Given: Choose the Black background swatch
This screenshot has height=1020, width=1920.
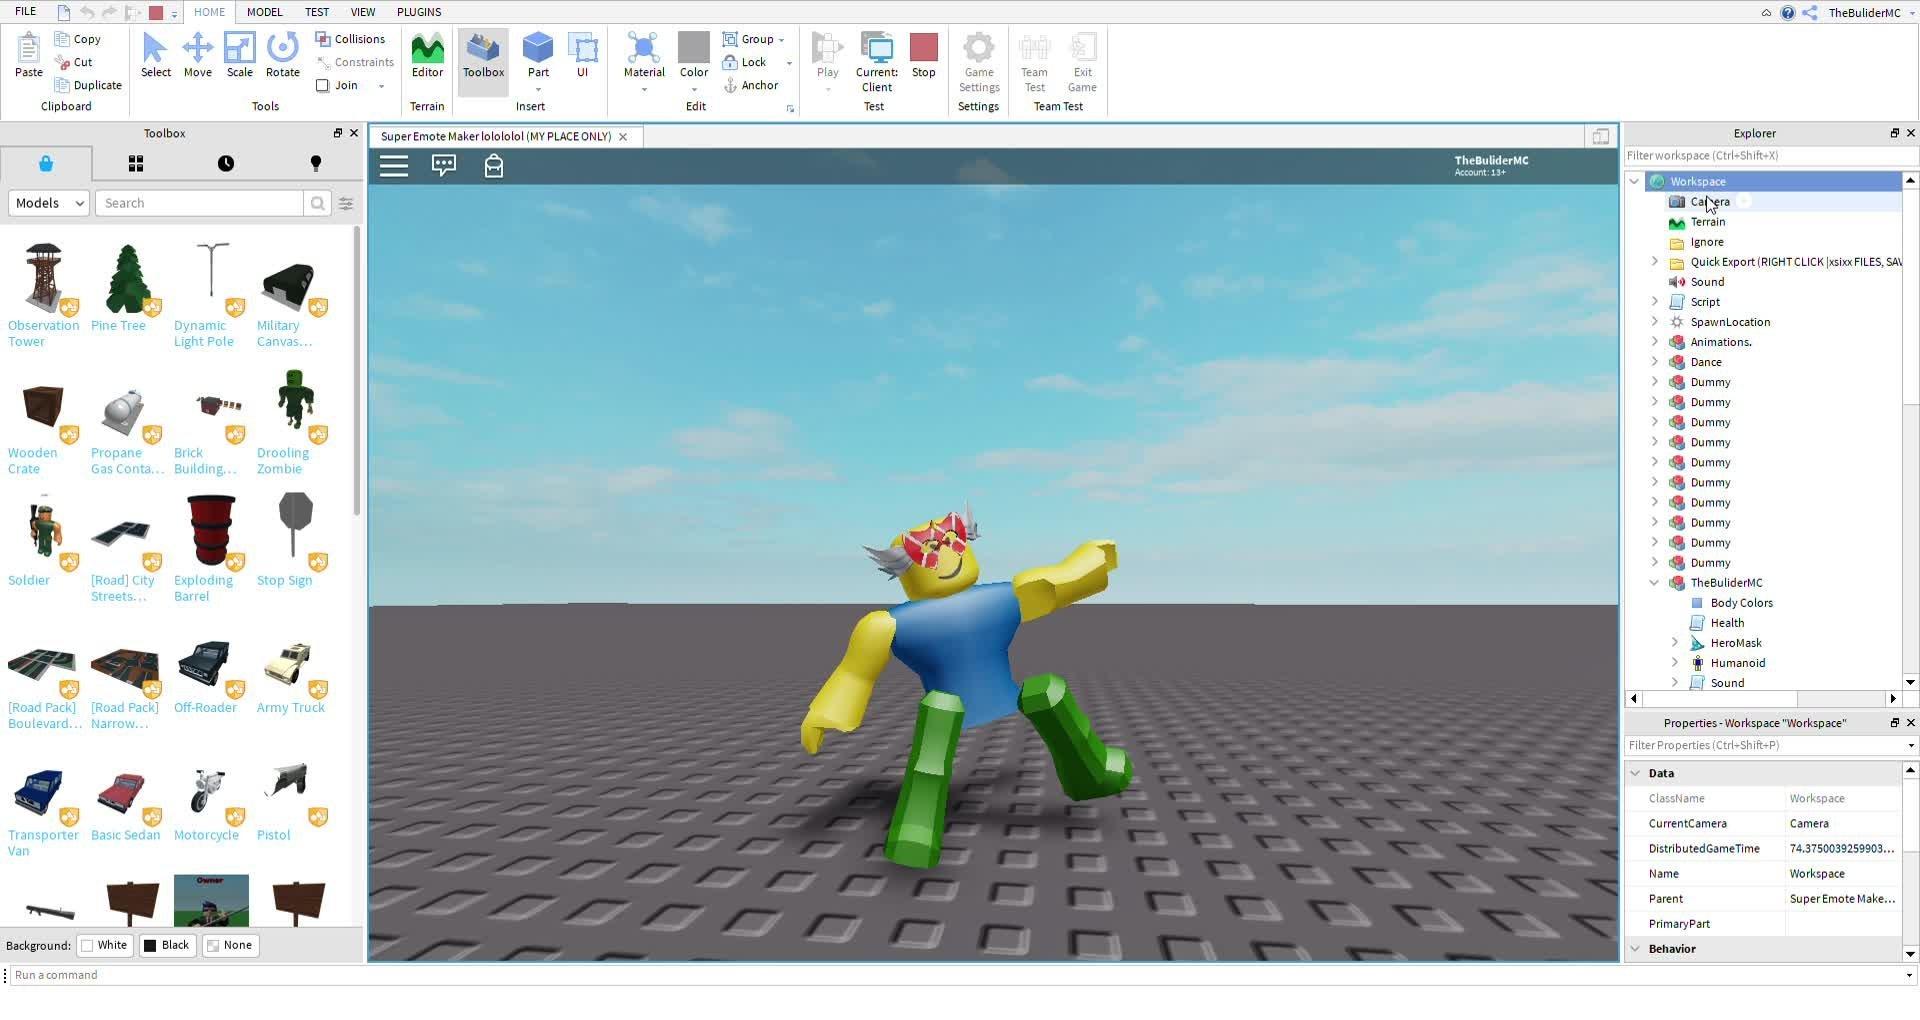Looking at the screenshot, I should coord(166,945).
